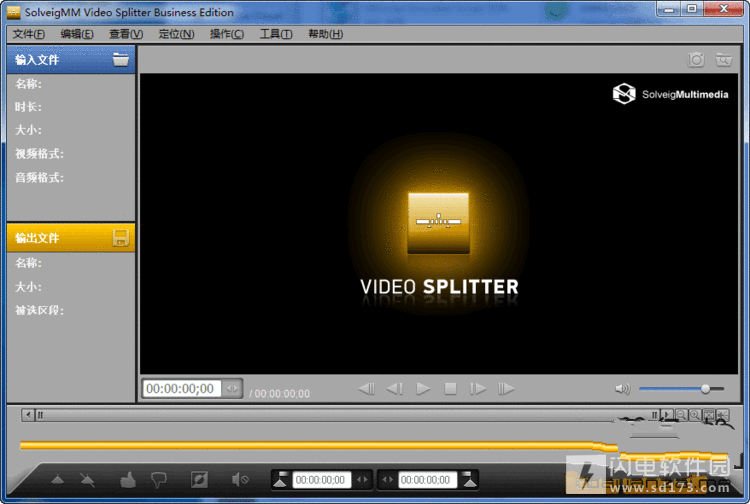Click the timeline scrollbar right arrow
The width and height of the screenshot is (750, 504).
click(667, 415)
